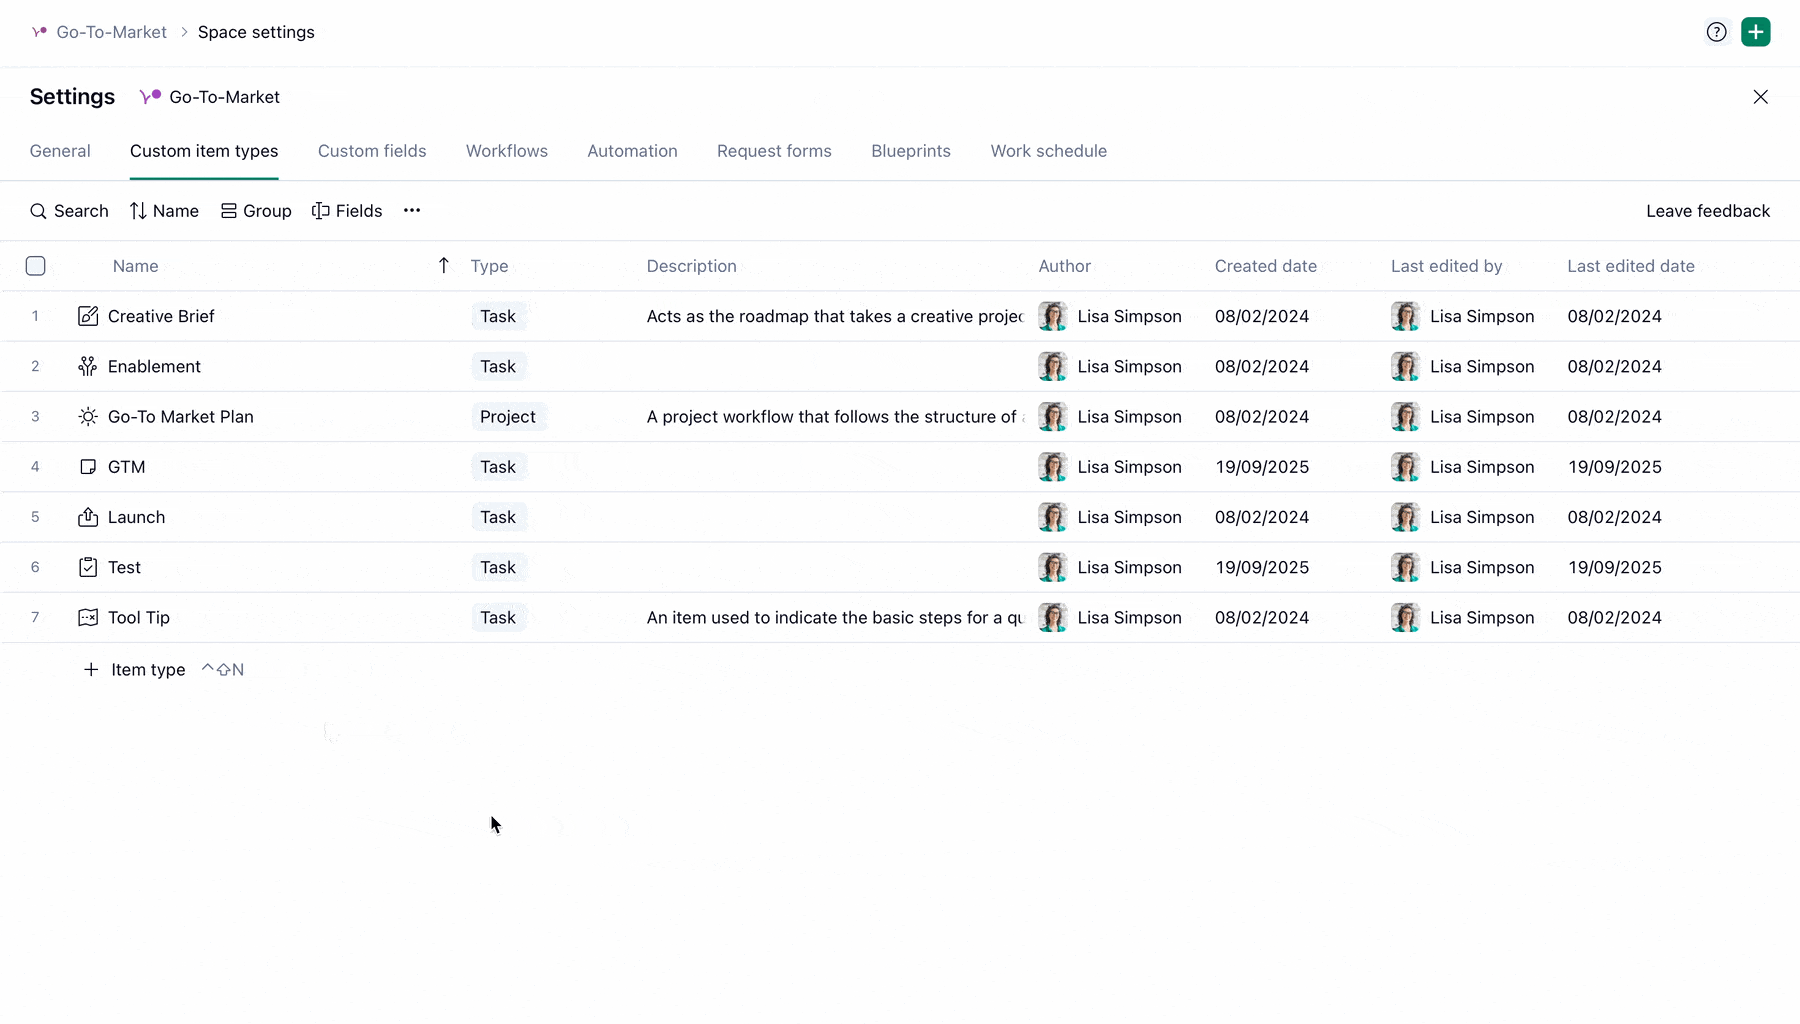Click the green plus create button
The image size is (1800, 1024).
[x=1755, y=32]
